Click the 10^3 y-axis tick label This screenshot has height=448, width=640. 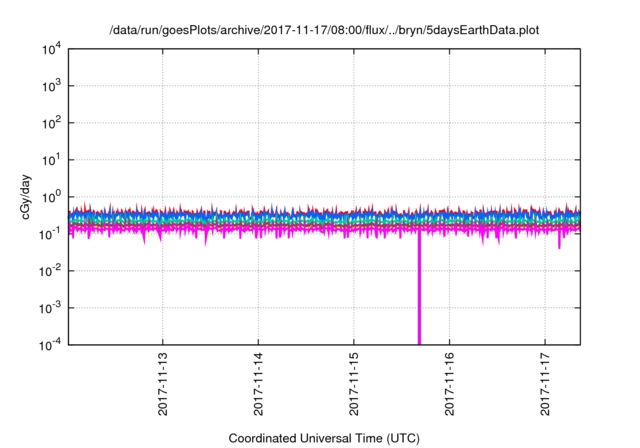51,86
